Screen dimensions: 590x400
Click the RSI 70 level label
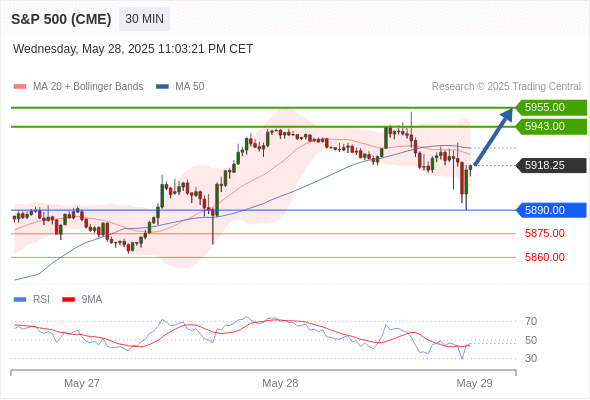pos(531,321)
